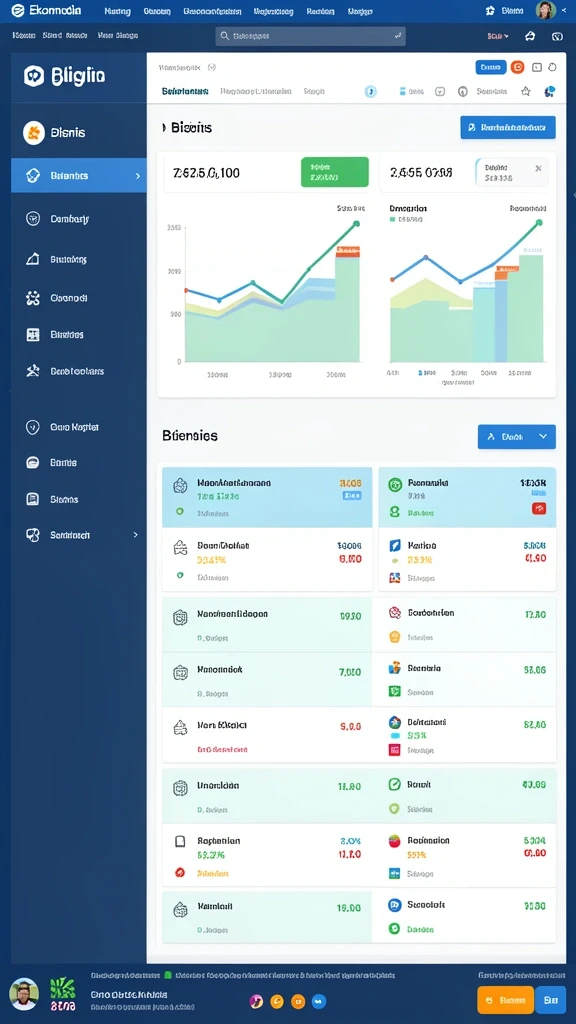The height and width of the screenshot is (1024, 576).
Task: Select the first bold tab under the header
Action: (x=185, y=91)
